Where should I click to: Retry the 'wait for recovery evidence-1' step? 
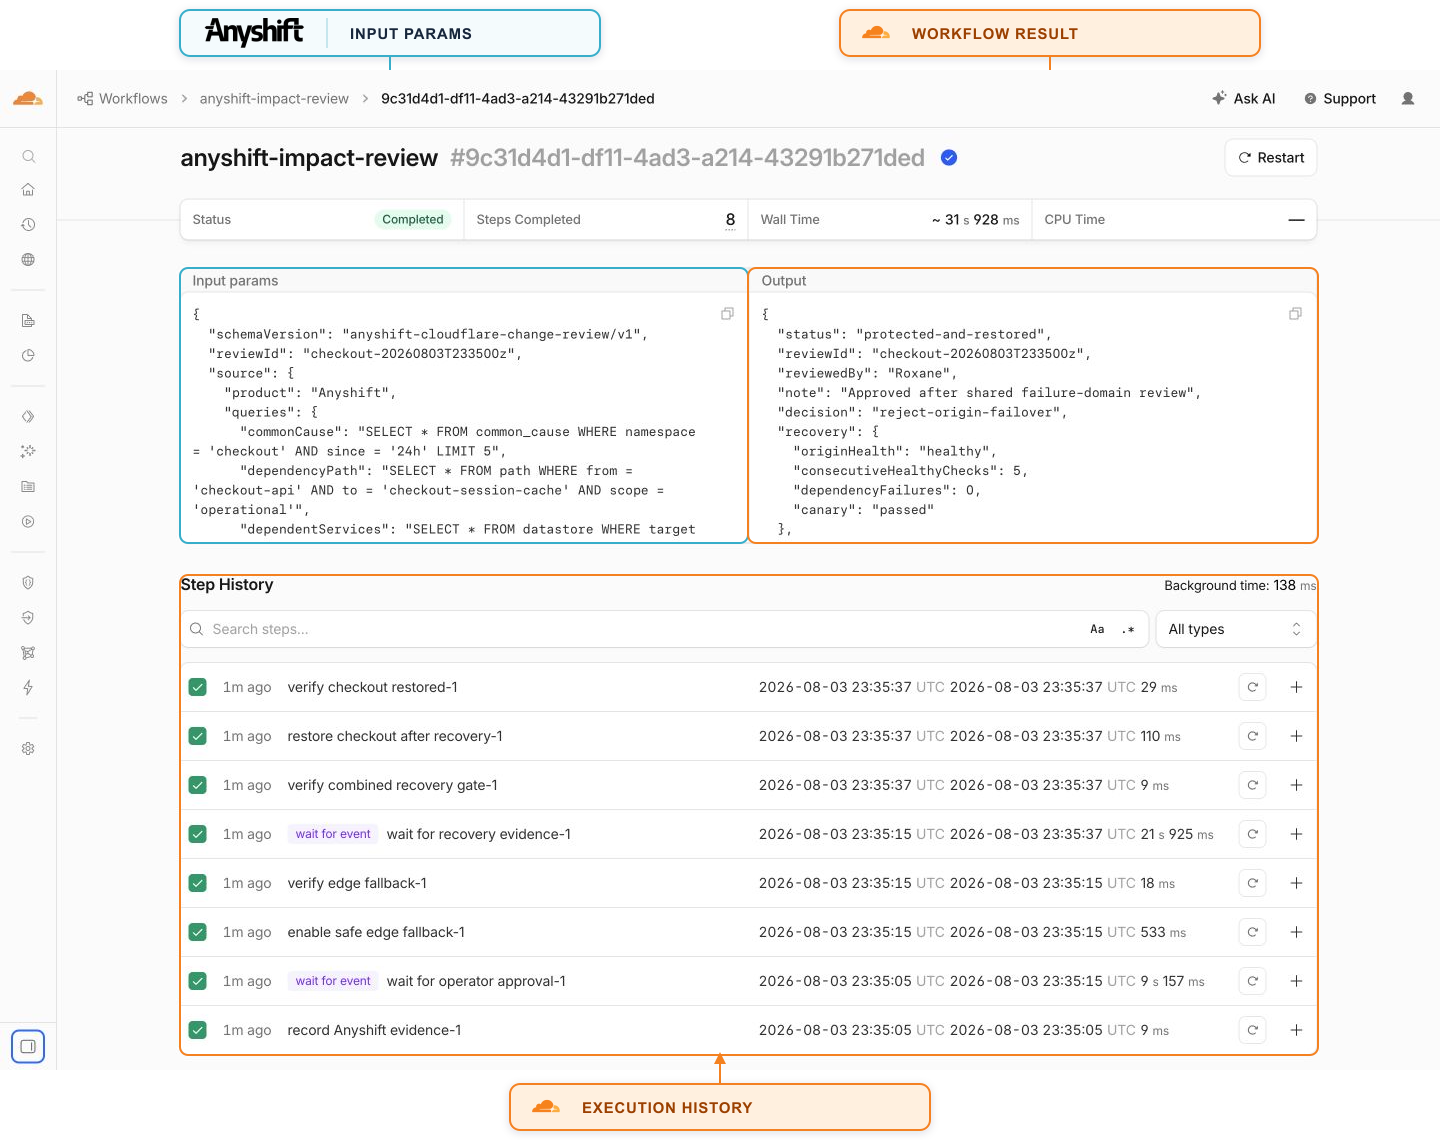1252,834
